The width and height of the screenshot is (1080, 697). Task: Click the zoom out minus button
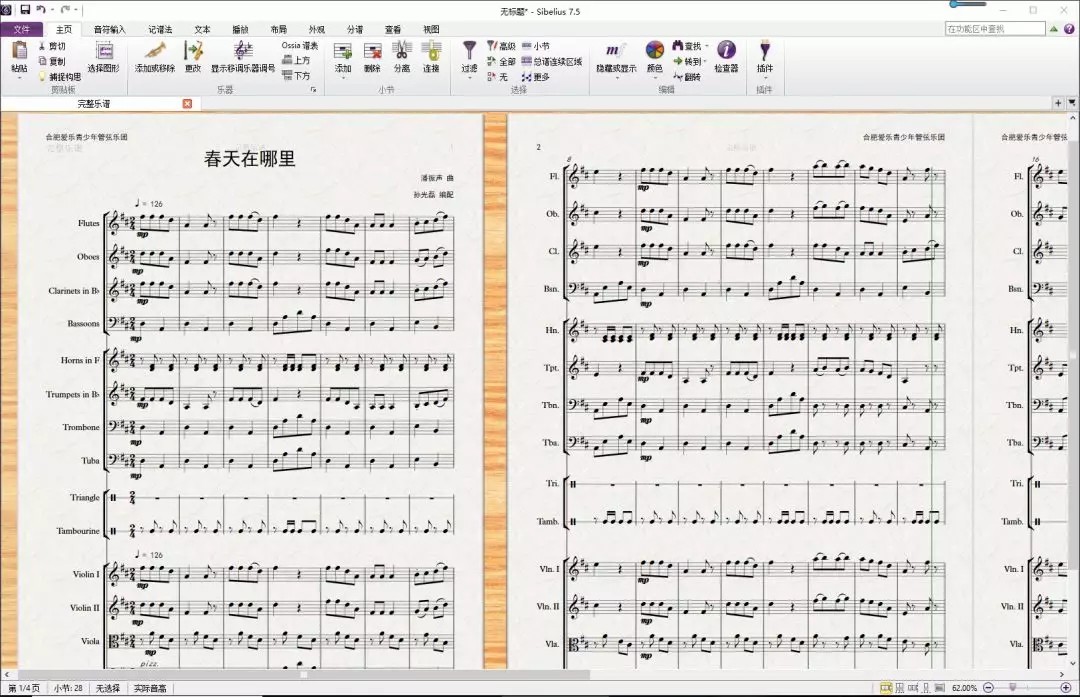tap(988, 688)
